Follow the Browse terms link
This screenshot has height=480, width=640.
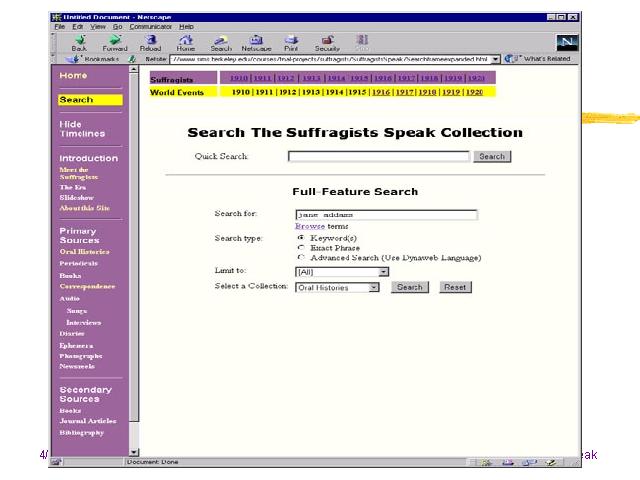[x=310, y=226]
